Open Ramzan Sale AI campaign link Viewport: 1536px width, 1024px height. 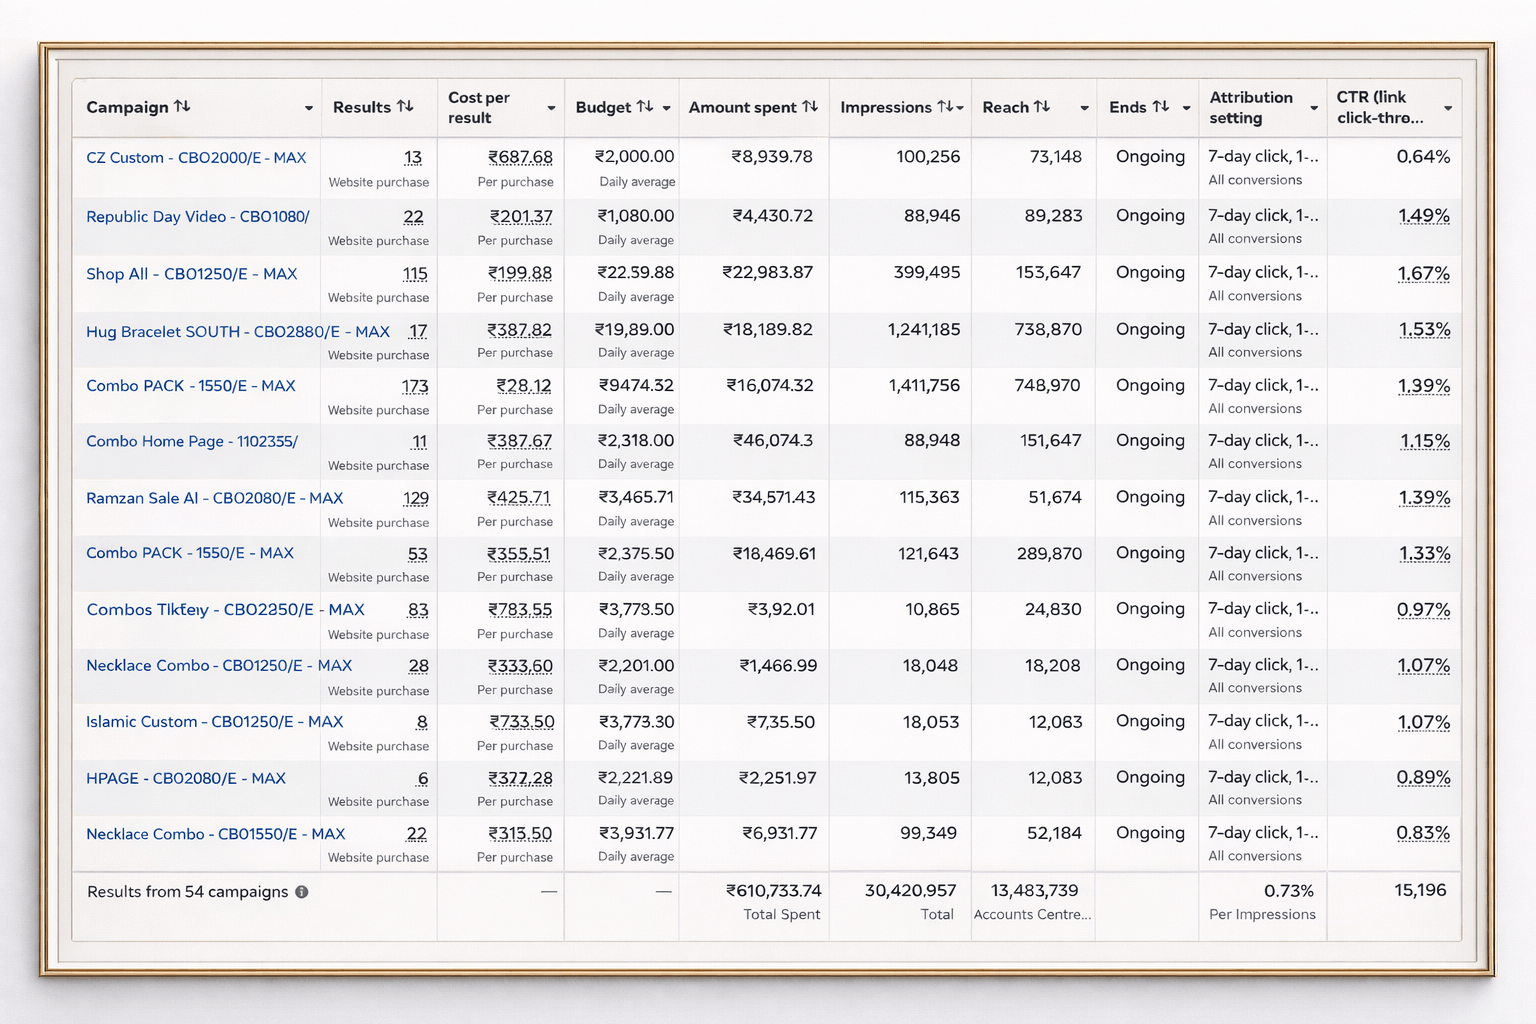click(214, 498)
